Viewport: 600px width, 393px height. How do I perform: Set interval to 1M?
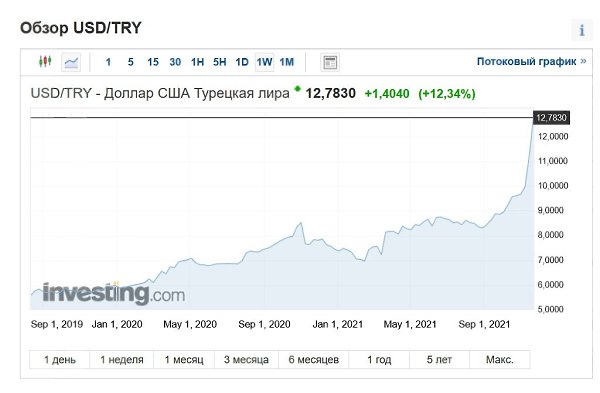click(287, 62)
